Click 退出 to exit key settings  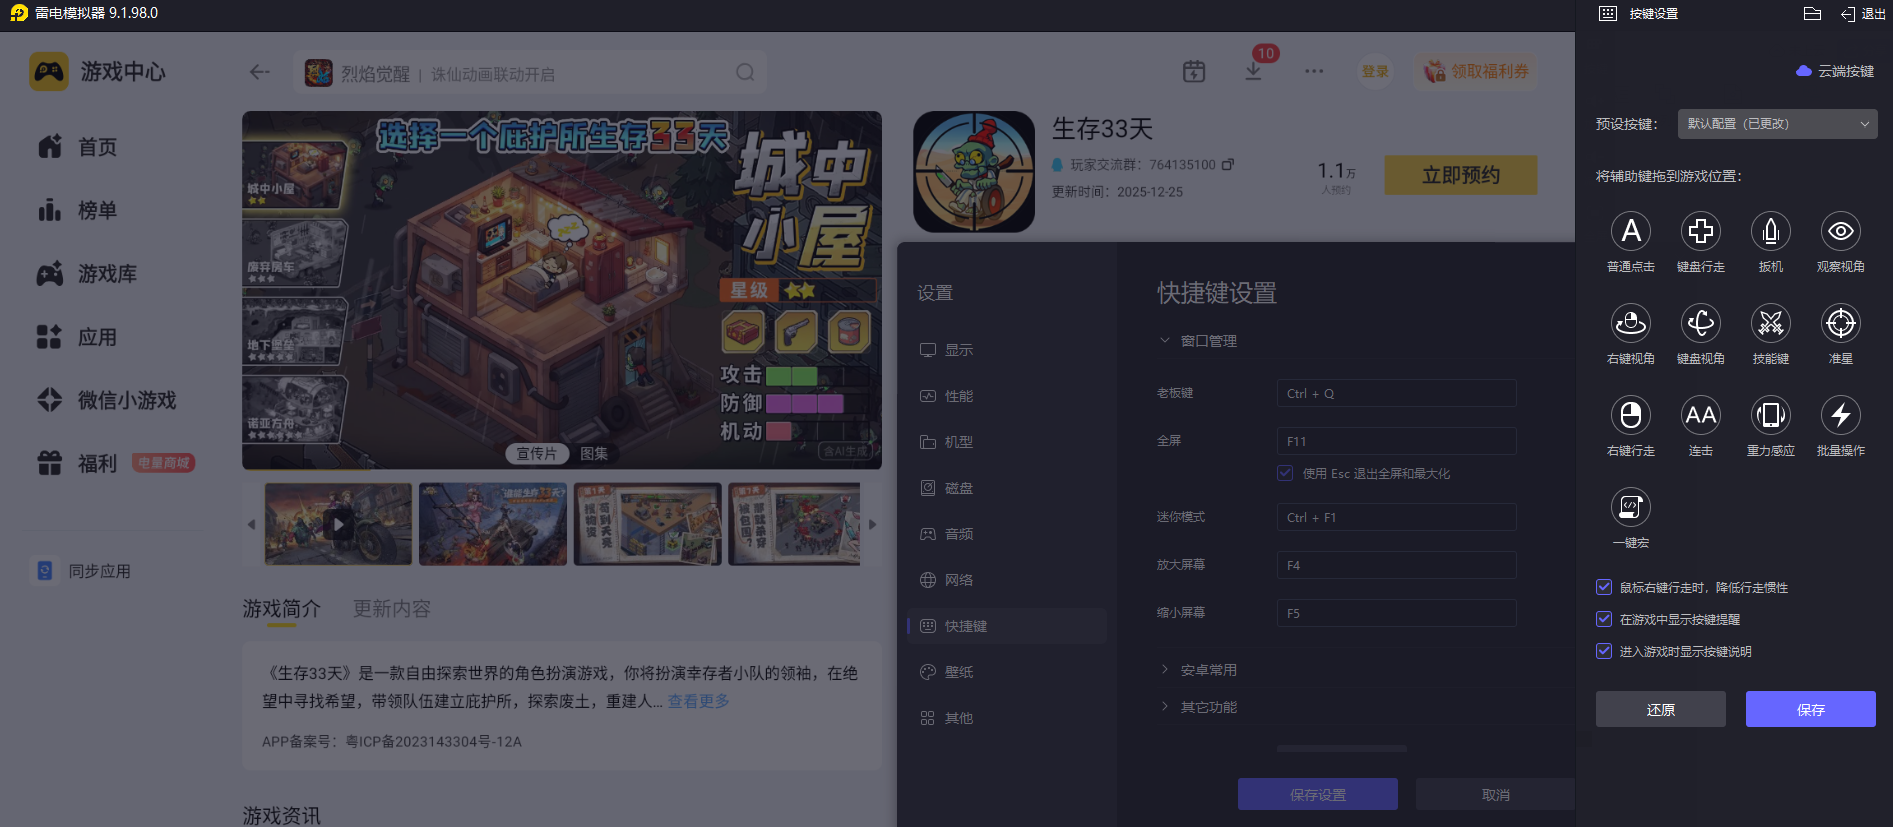1864,14
